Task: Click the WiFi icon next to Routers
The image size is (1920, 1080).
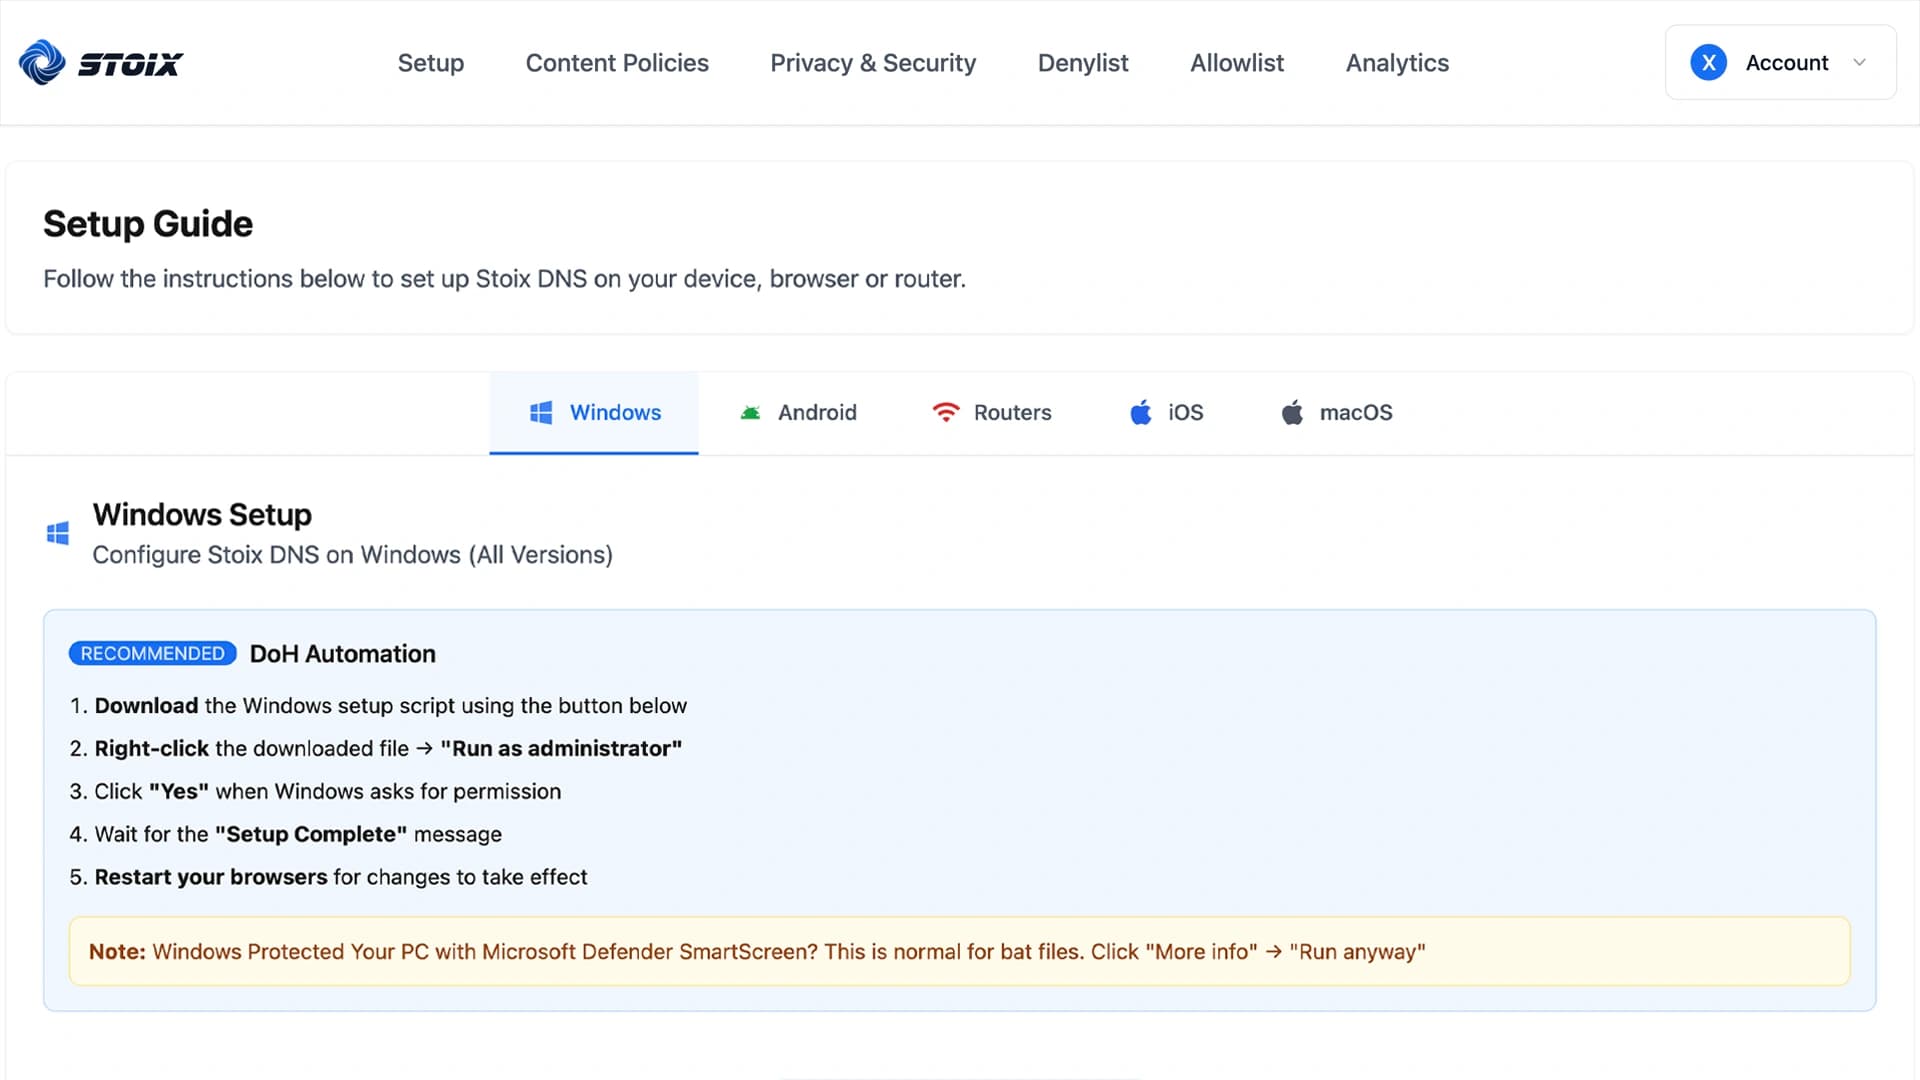Action: point(946,412)
